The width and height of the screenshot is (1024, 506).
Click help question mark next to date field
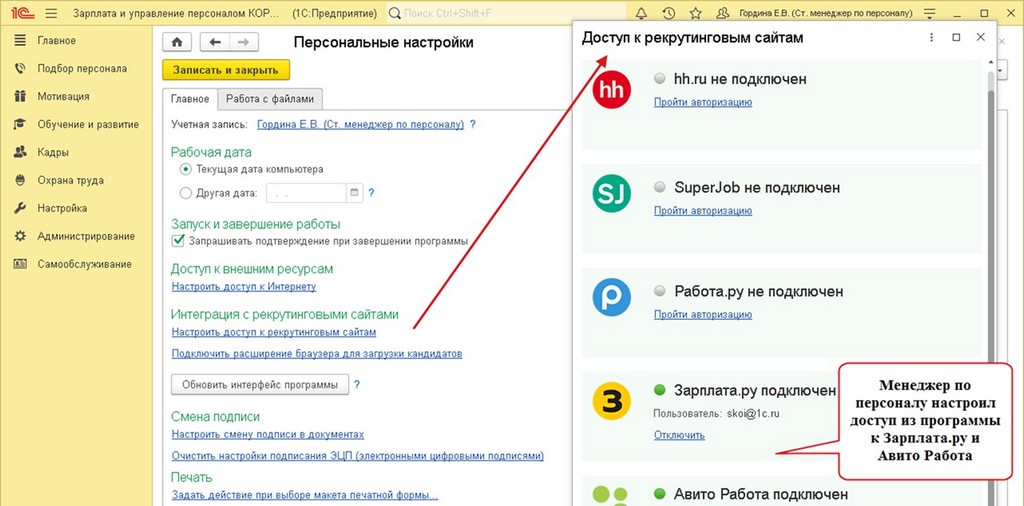coord(371,193)
